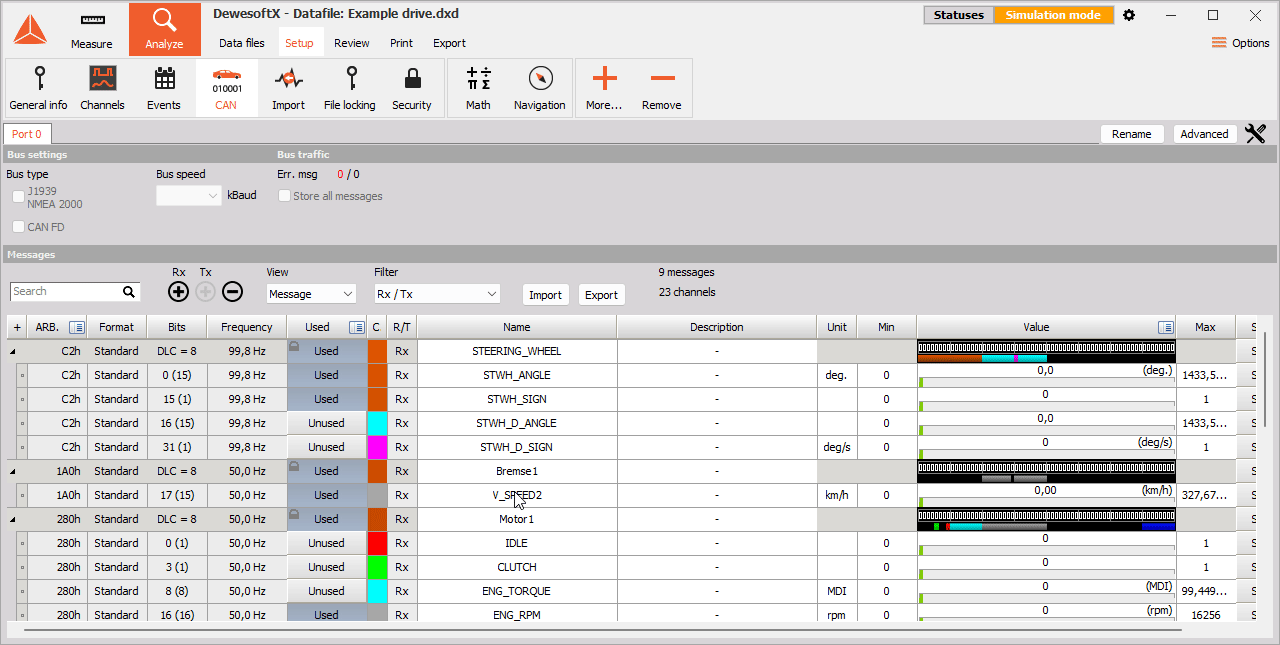Click the Rename button
This screenshot has height=645, width=1280.
[x=1132, y=134]
